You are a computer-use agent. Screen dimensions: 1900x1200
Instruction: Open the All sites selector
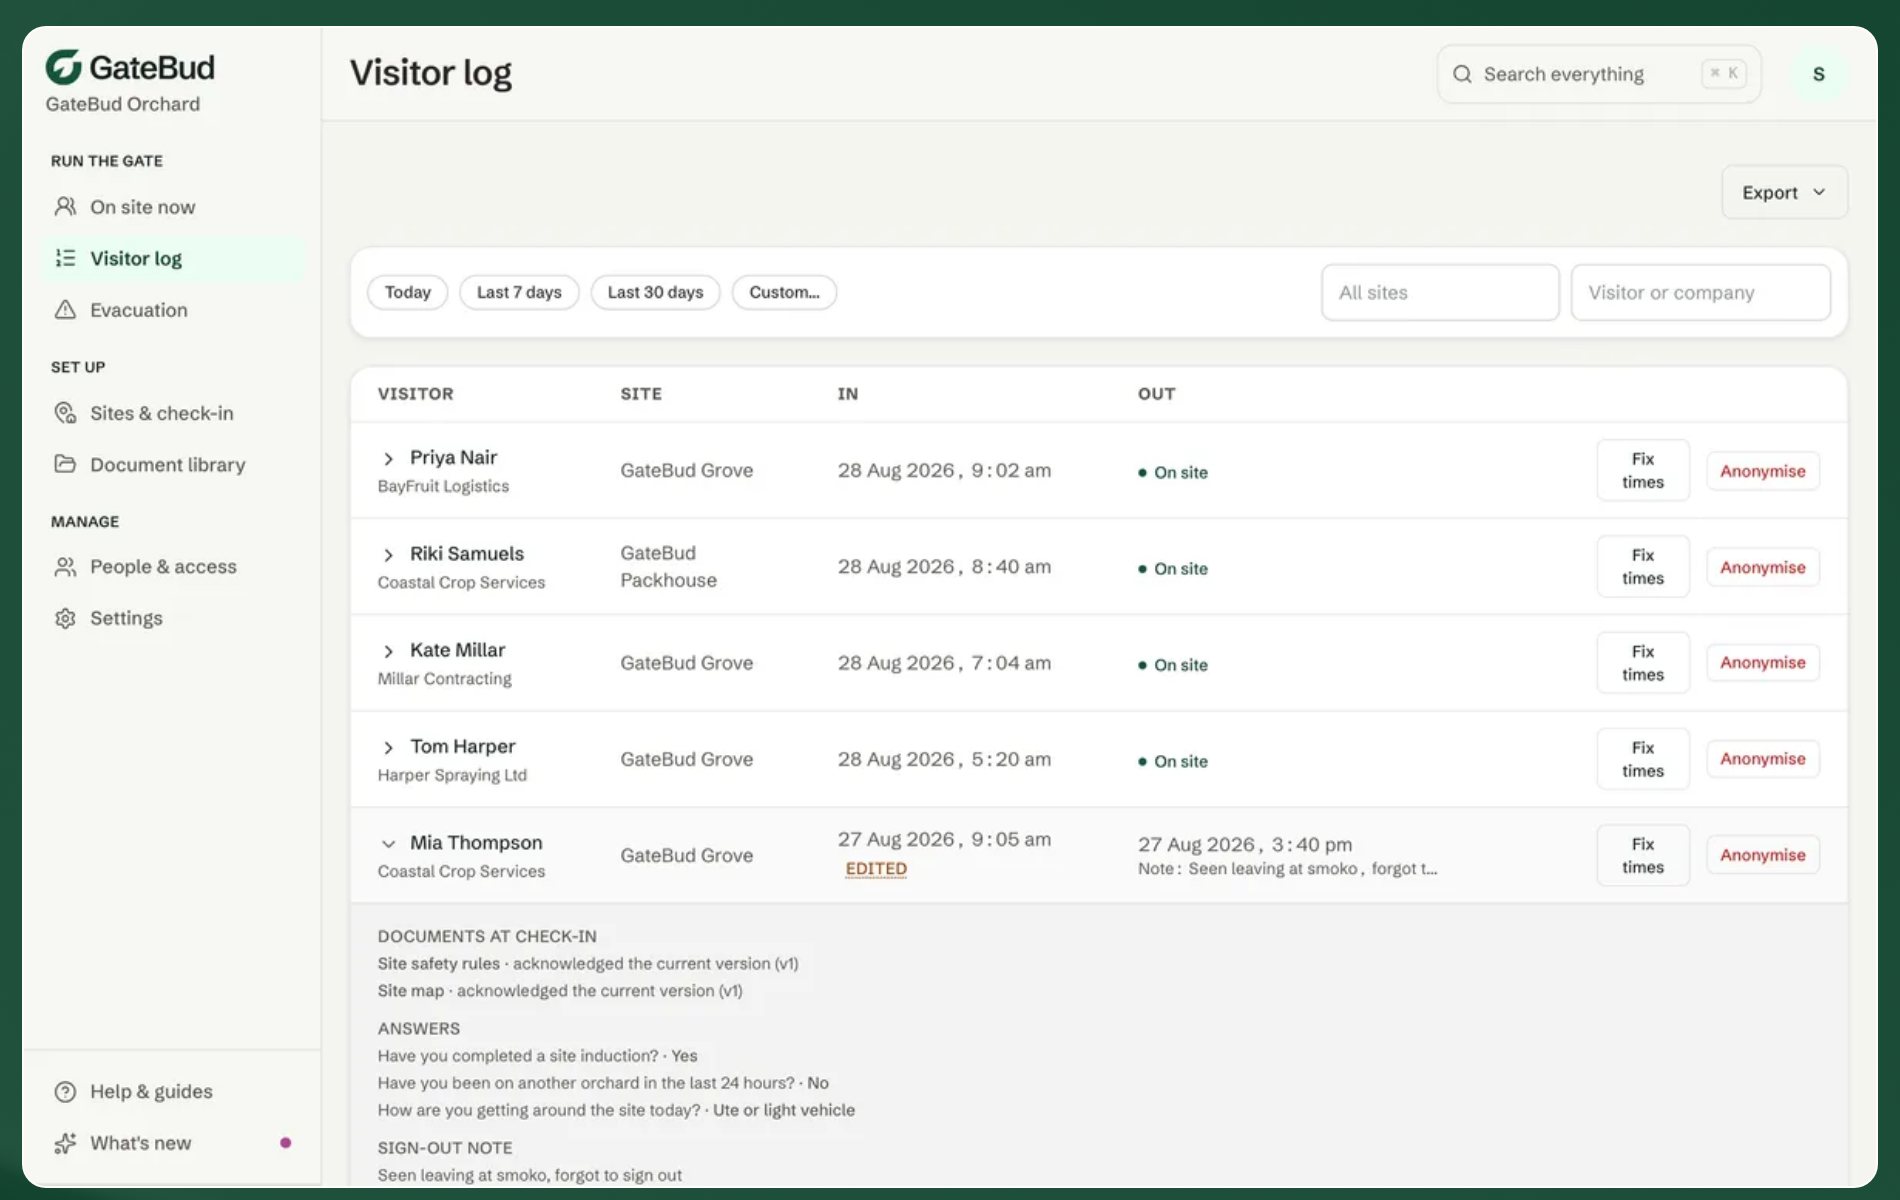click(x=1440, y=292)
